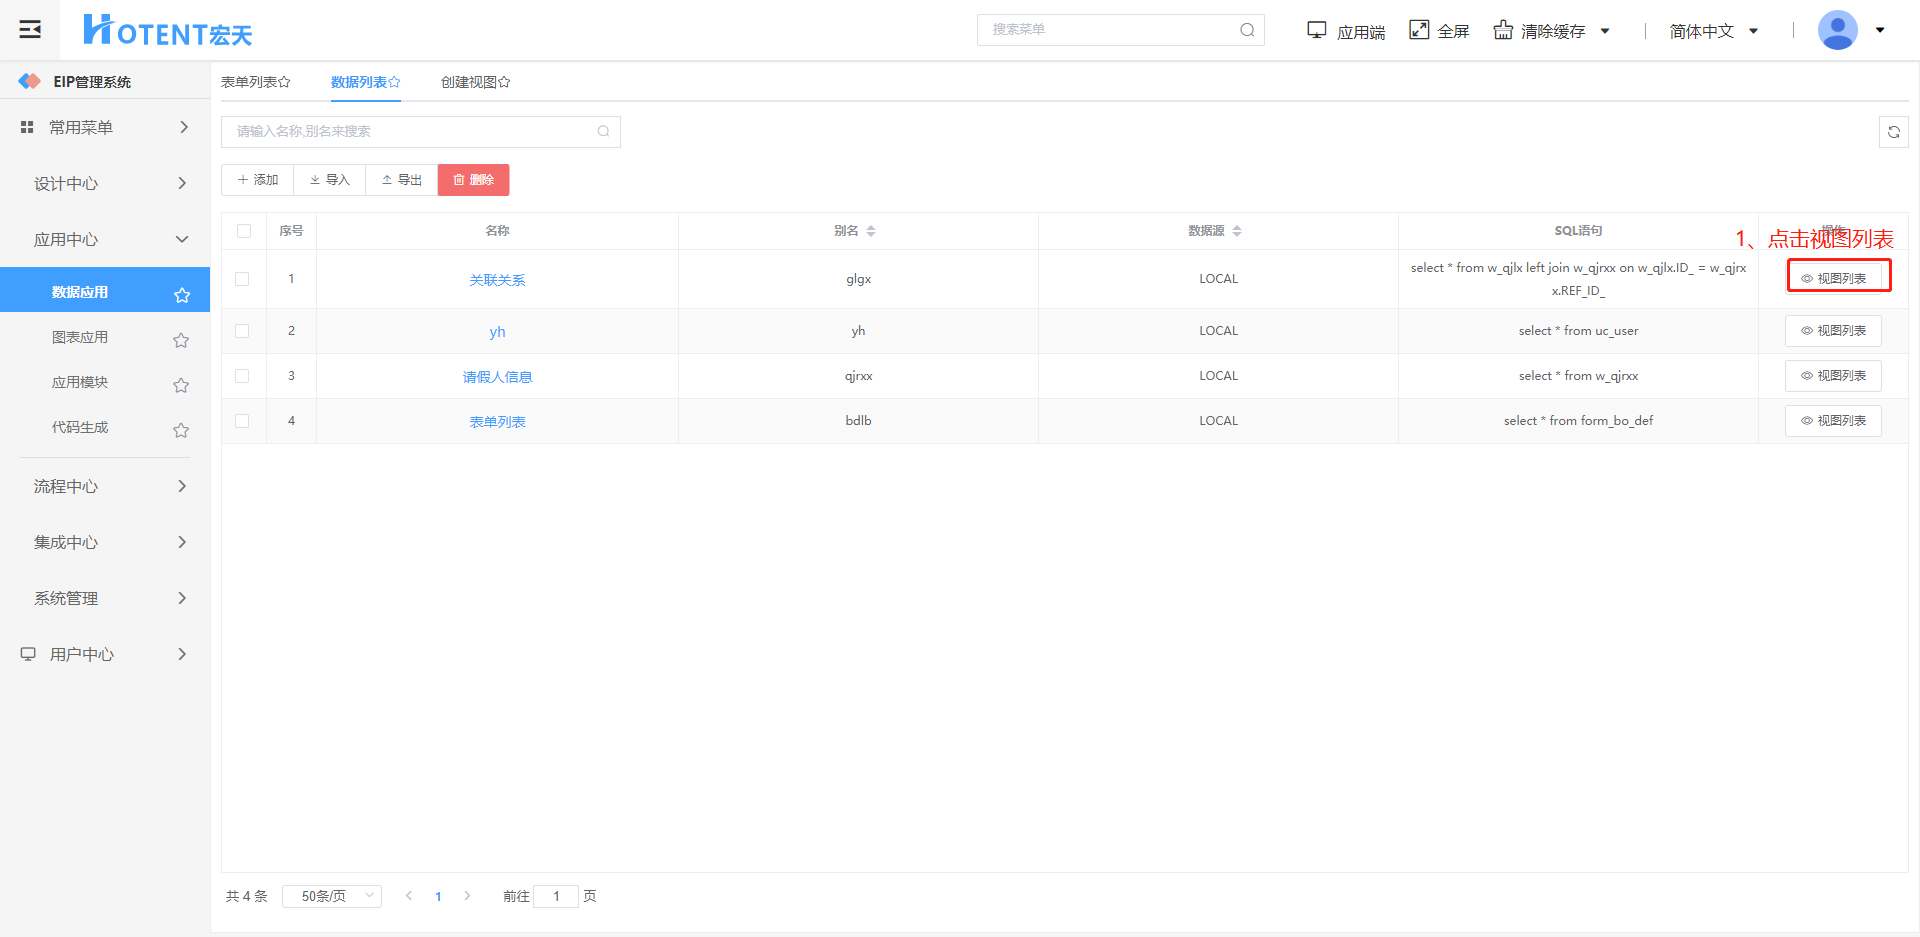
Task: Switch to the 创建视图 tab
Action: (x=475, y=82)
